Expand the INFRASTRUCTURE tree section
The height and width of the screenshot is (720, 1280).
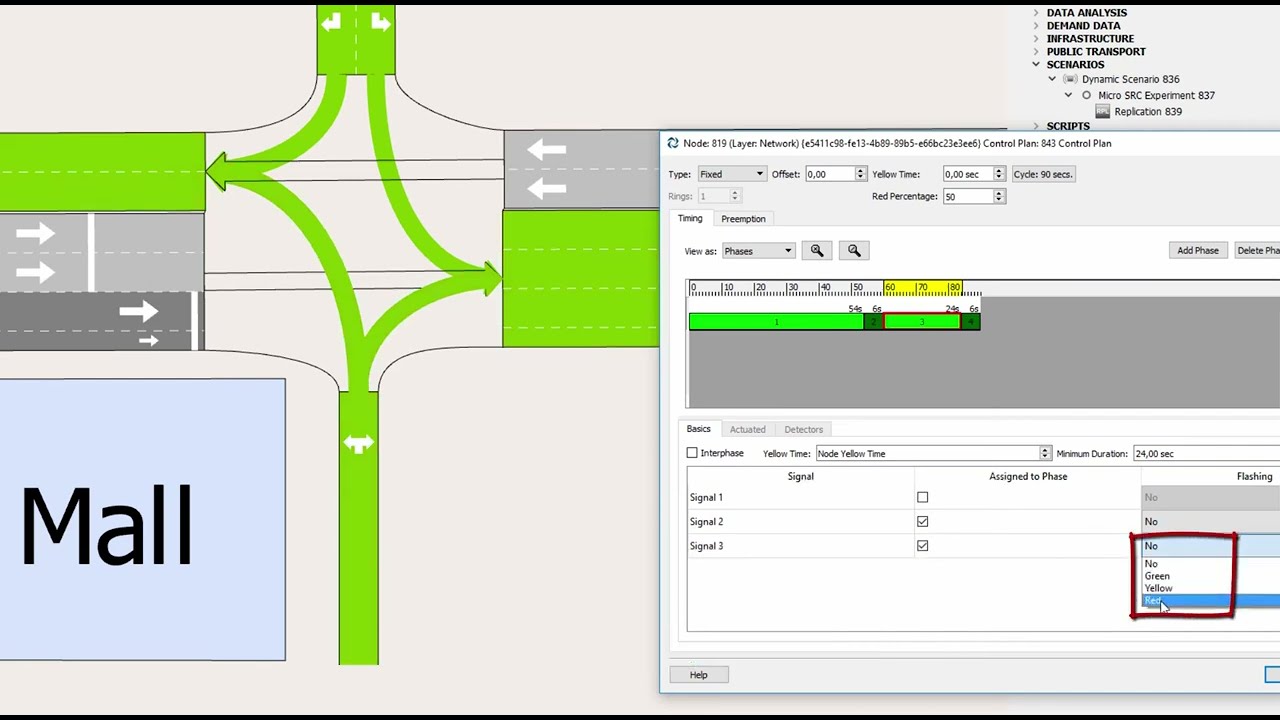pyautogui.click(x=1036, y=39)
